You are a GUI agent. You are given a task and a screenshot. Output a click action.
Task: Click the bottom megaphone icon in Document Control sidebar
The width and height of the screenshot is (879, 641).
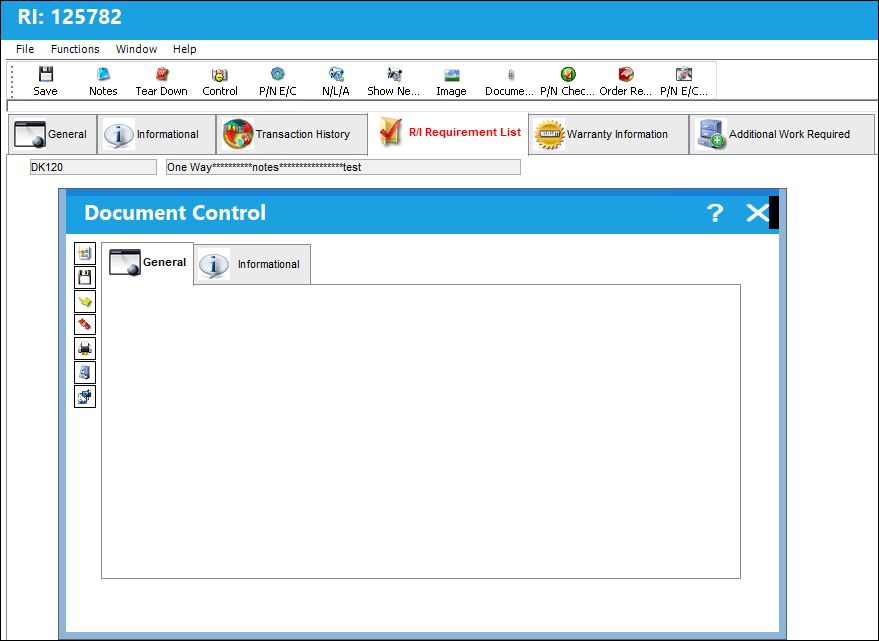[85, 396]
